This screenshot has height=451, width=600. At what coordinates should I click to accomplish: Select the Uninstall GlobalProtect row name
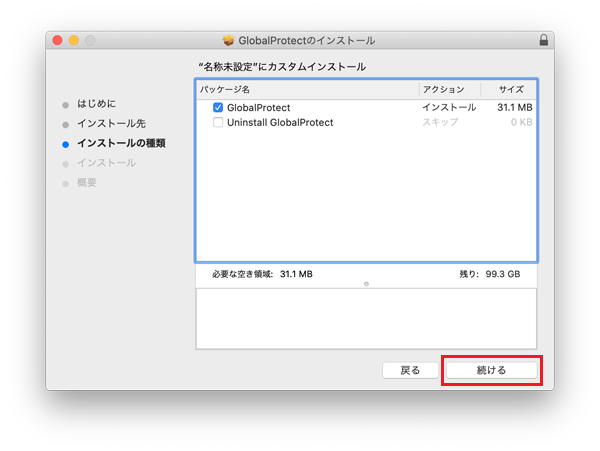point(280,122)
